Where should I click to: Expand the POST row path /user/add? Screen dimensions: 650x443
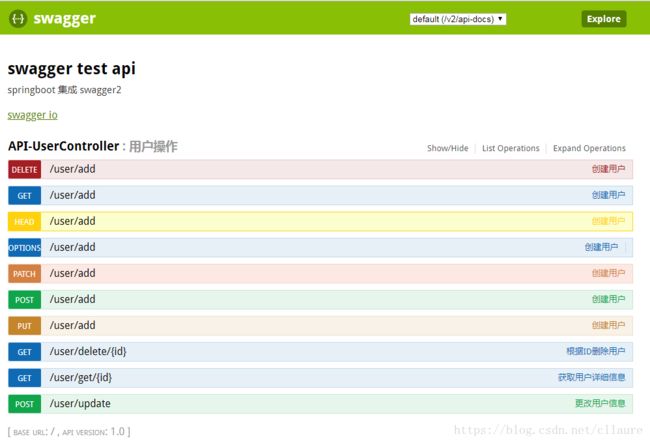pyautogui.click(x=73, y=299)
